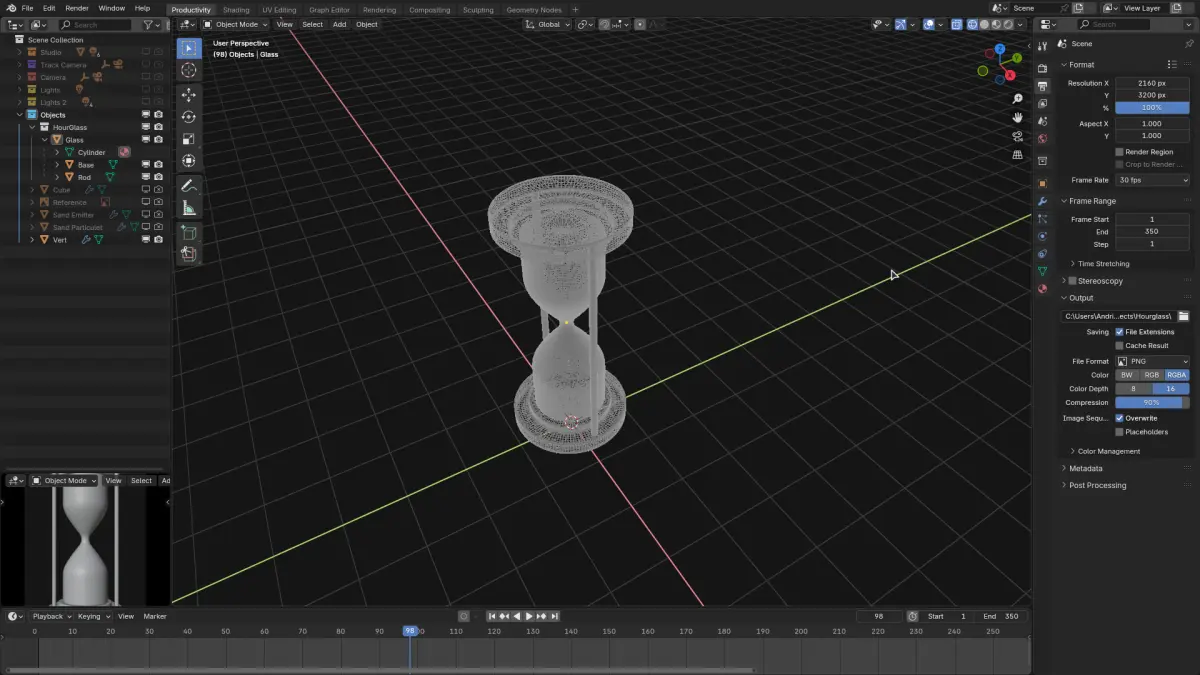Select the Transform tool
This screenshot has height=675, width=1200.
189,161
